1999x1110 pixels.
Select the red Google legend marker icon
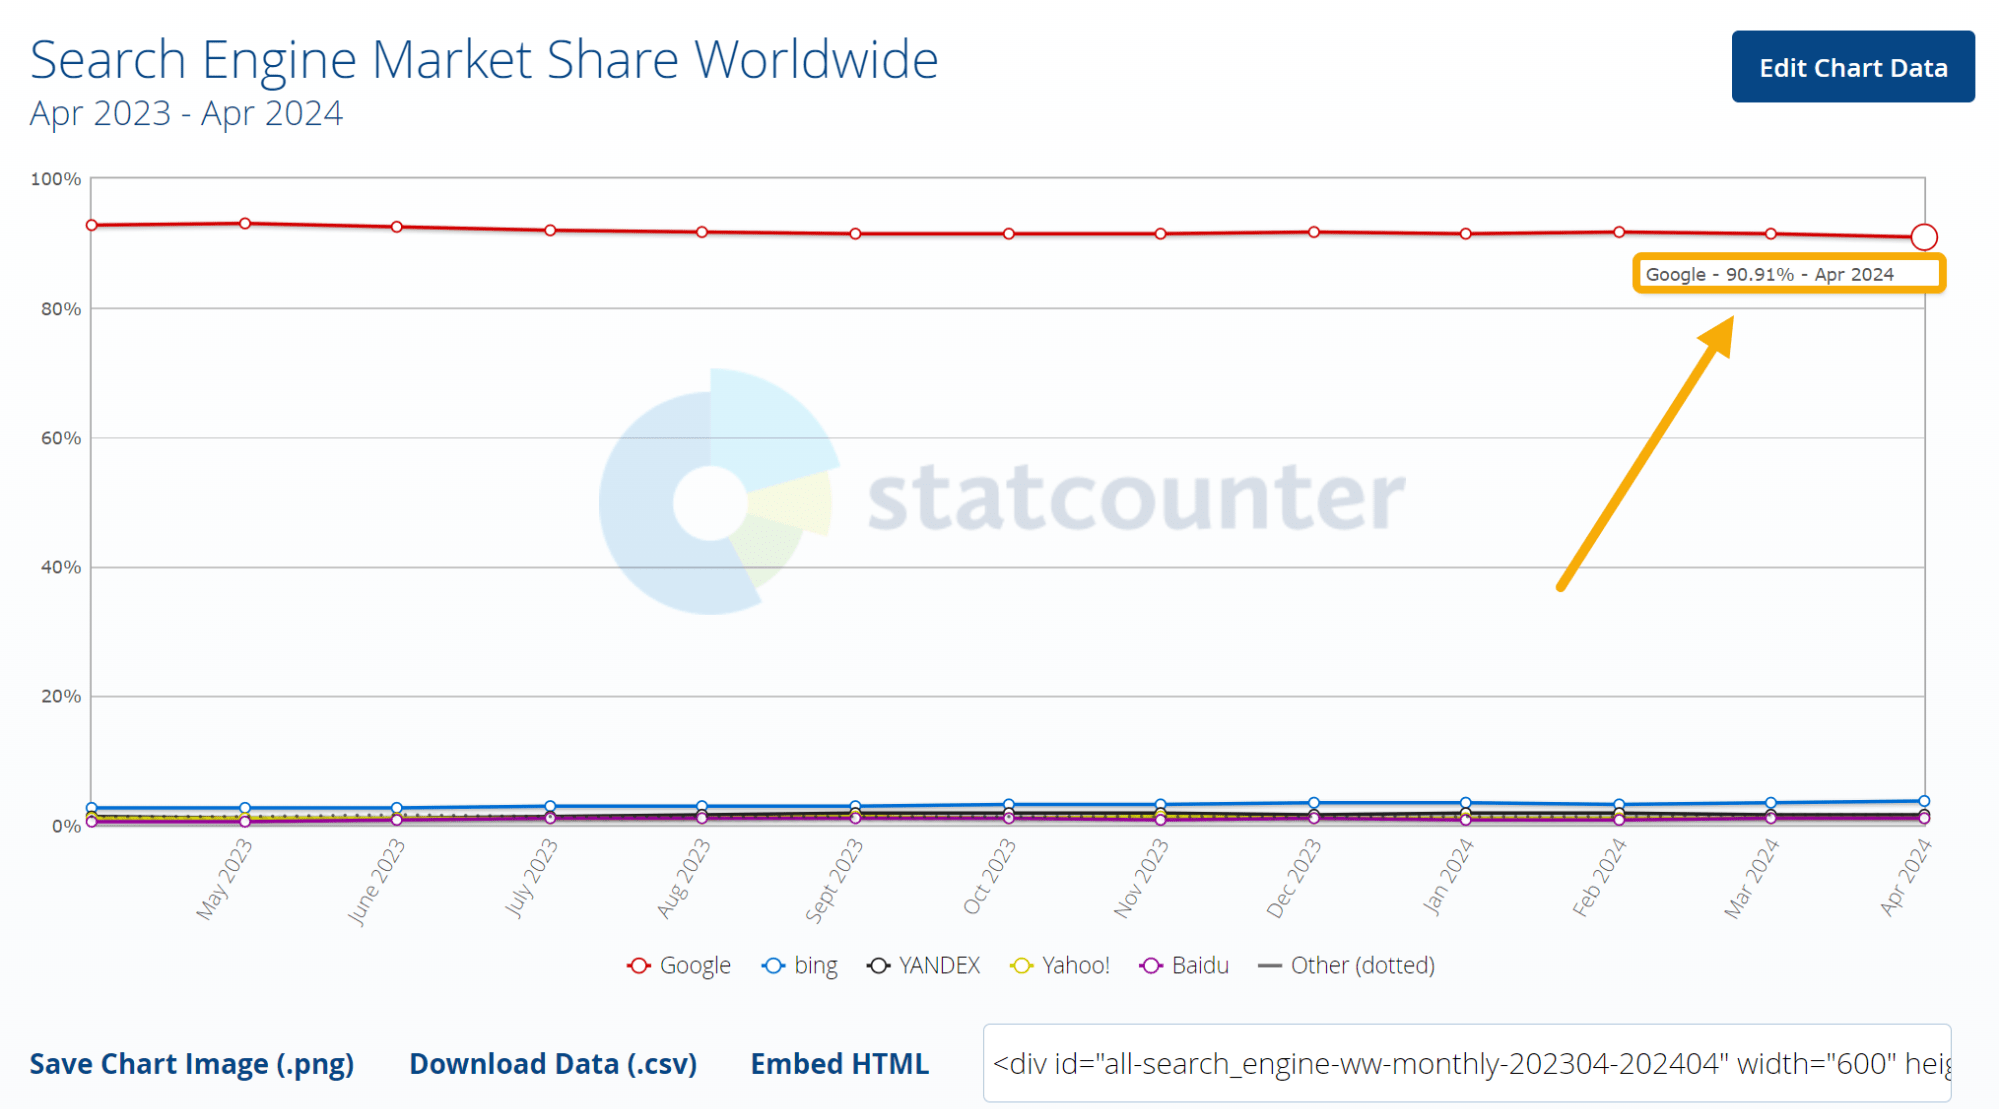[x=639, y=965]
